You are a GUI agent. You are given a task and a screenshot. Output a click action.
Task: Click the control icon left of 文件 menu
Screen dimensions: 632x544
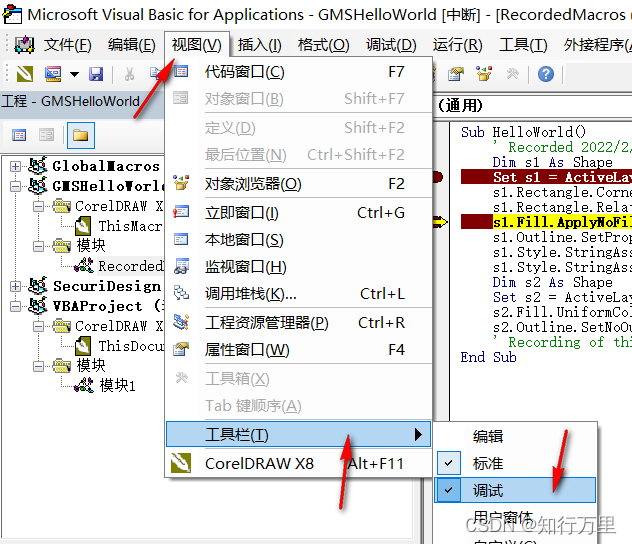point(25,45)
